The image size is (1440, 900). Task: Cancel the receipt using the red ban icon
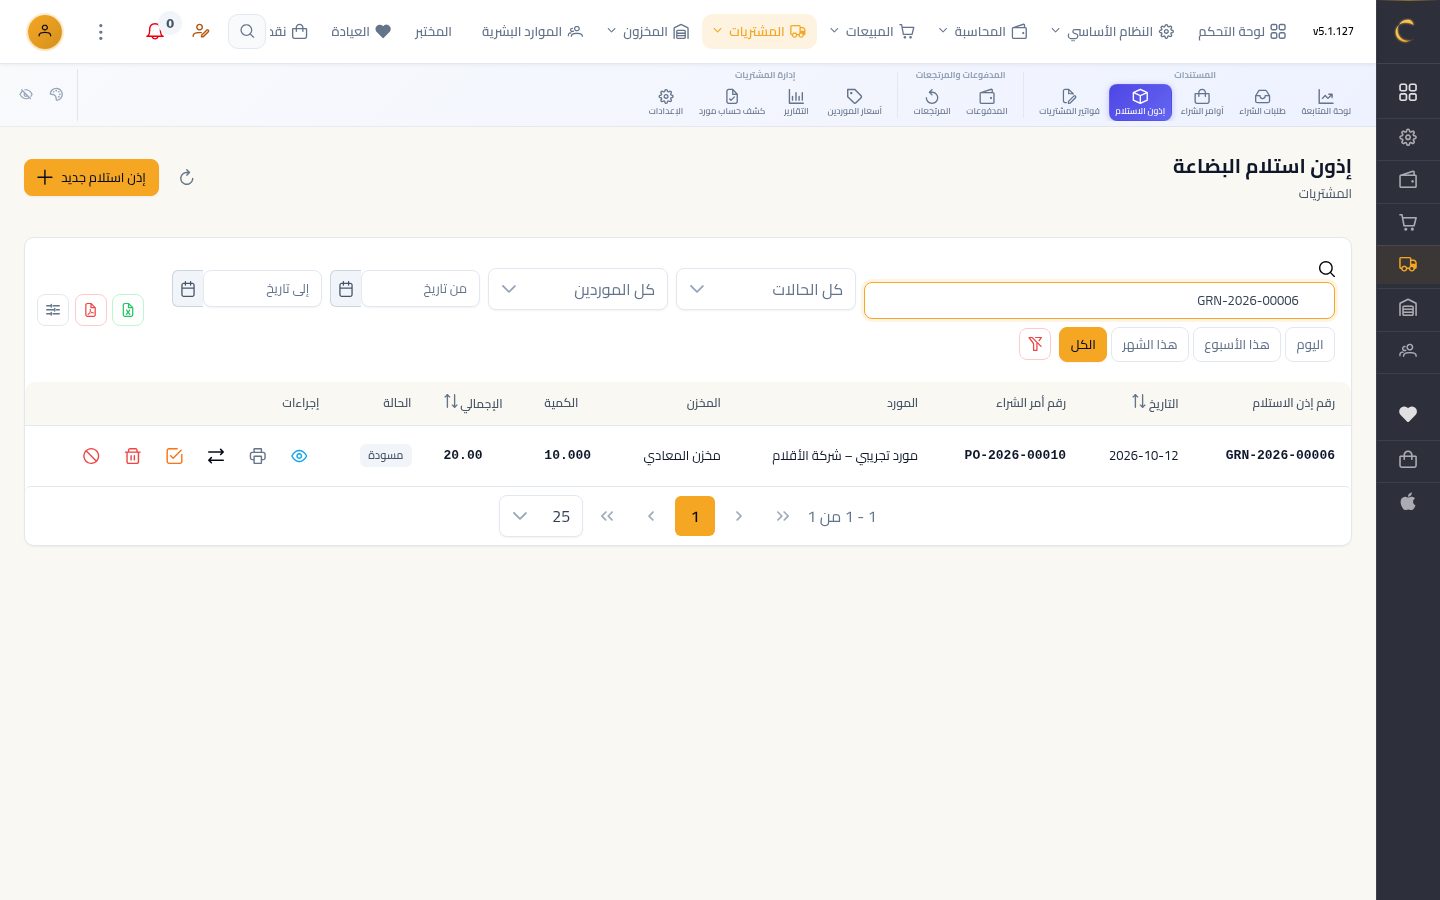(x=91, y=456)
